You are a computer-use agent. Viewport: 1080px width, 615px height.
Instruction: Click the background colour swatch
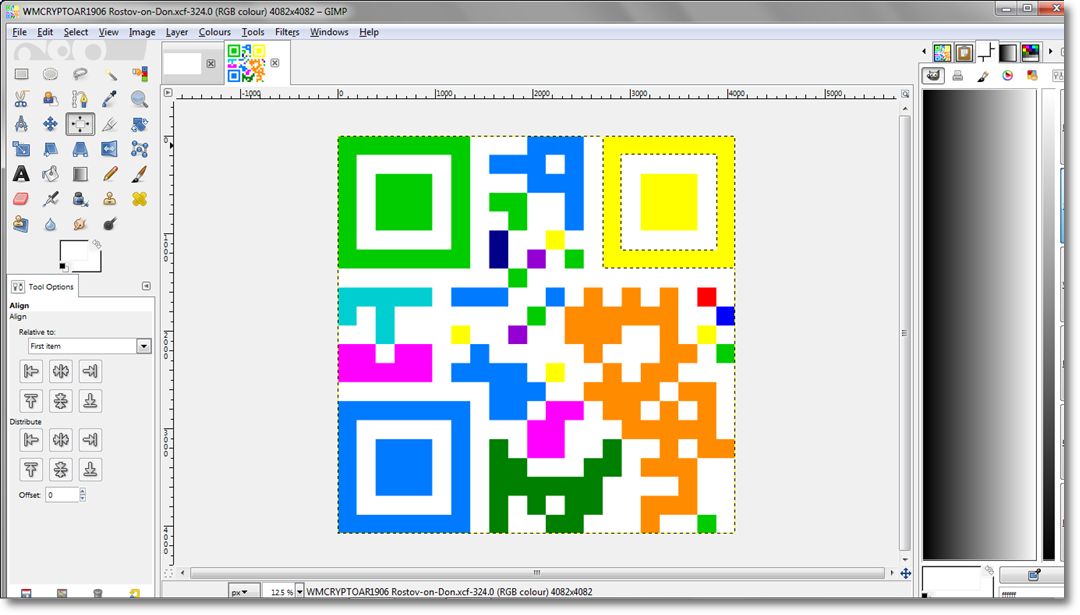pyautogui.click(x=94, y=265)
